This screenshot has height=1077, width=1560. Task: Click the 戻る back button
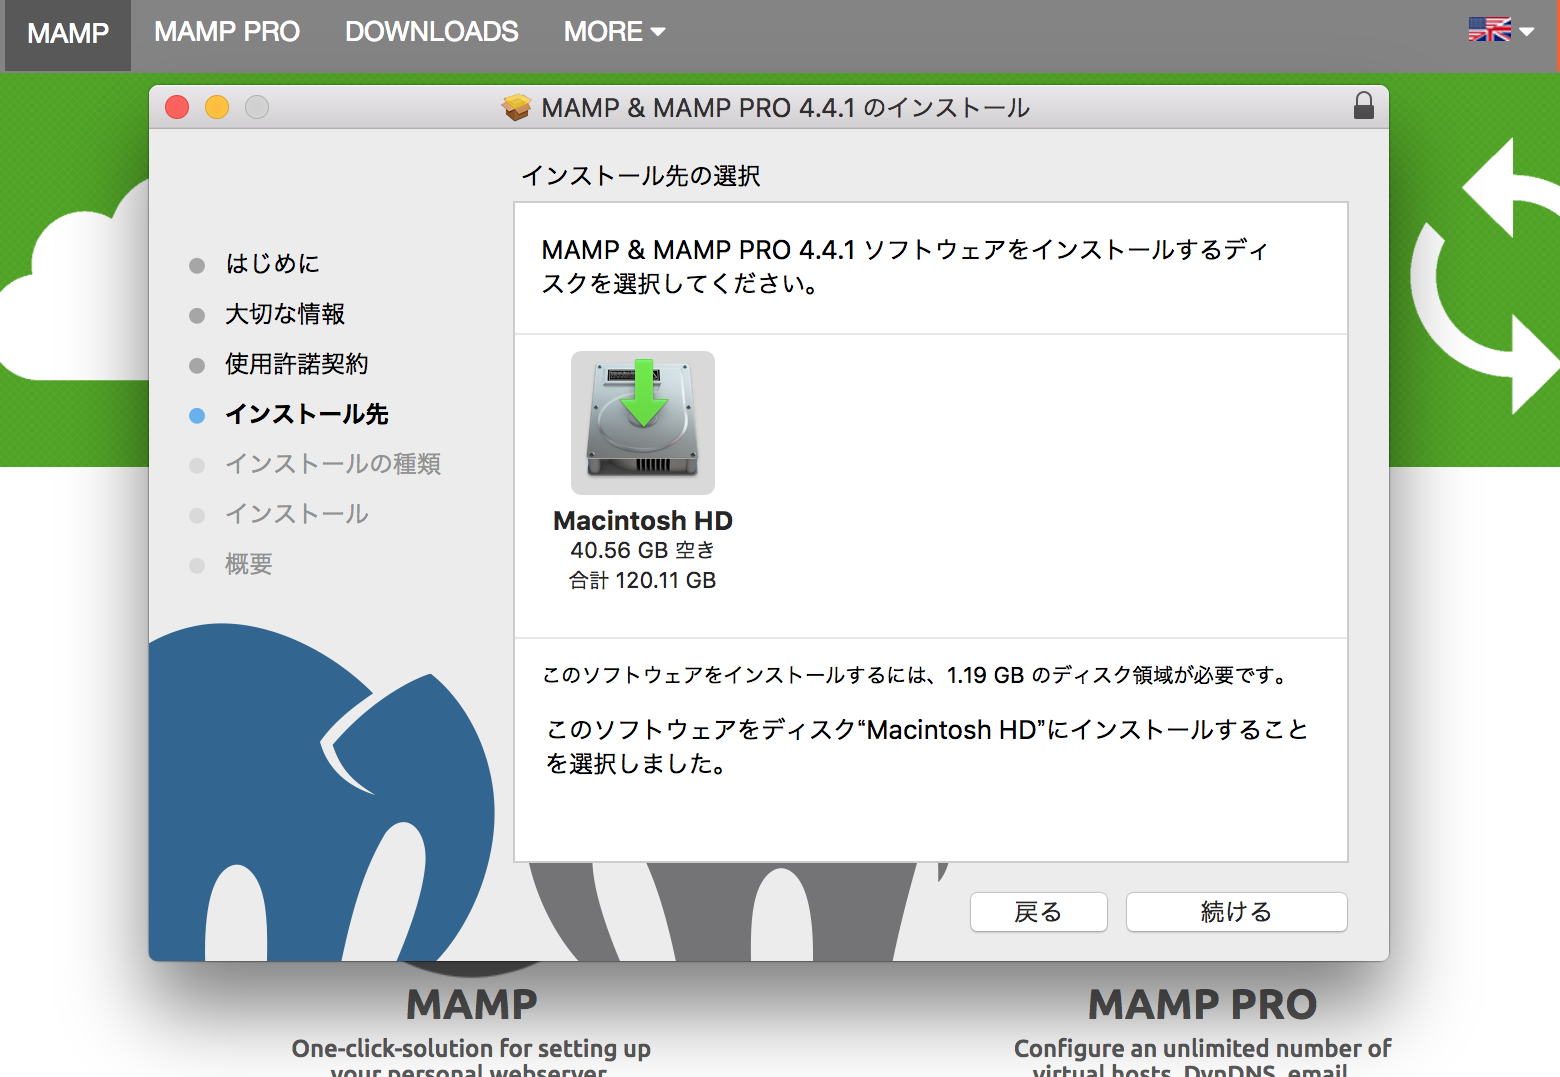point(1038,912)
